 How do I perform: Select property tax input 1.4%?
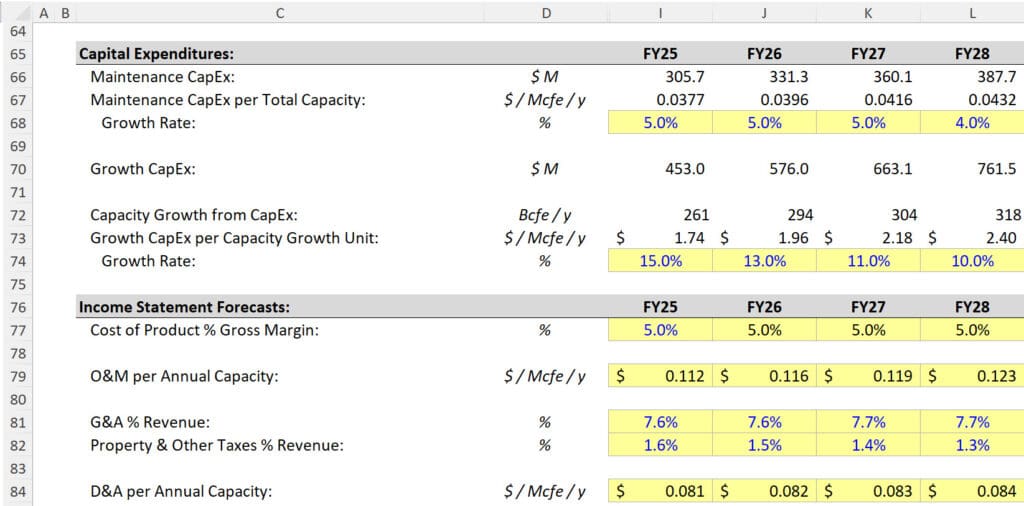tap(868, 445)
